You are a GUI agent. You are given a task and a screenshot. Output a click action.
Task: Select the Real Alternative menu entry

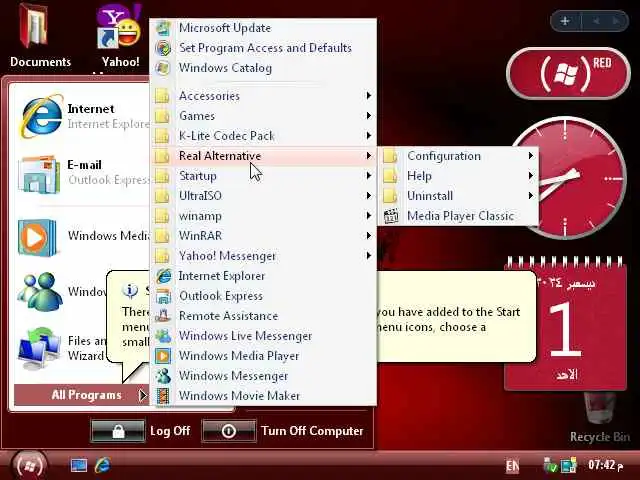(x=263, y=156)
